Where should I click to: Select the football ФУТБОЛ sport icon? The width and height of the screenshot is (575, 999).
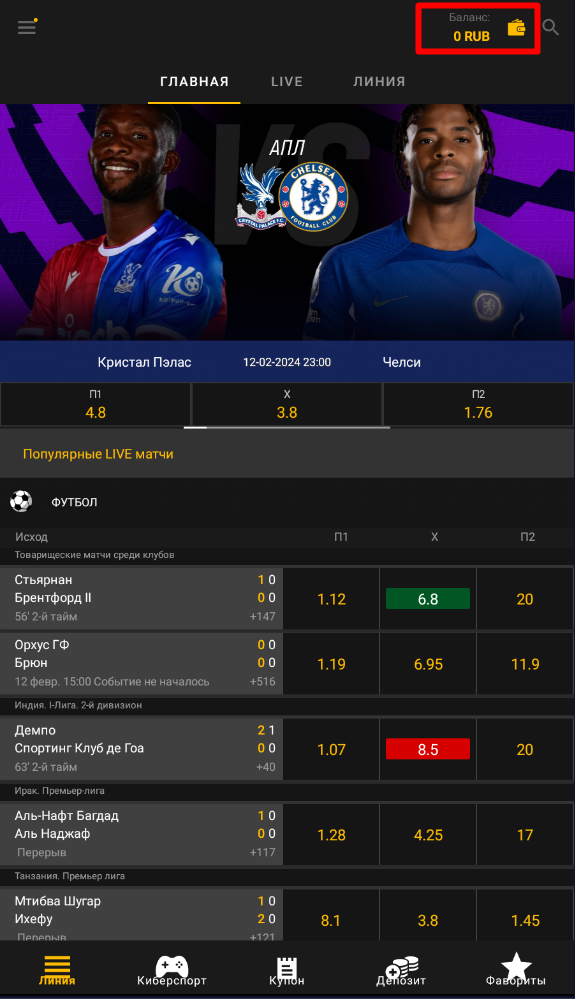pos(21,501)
